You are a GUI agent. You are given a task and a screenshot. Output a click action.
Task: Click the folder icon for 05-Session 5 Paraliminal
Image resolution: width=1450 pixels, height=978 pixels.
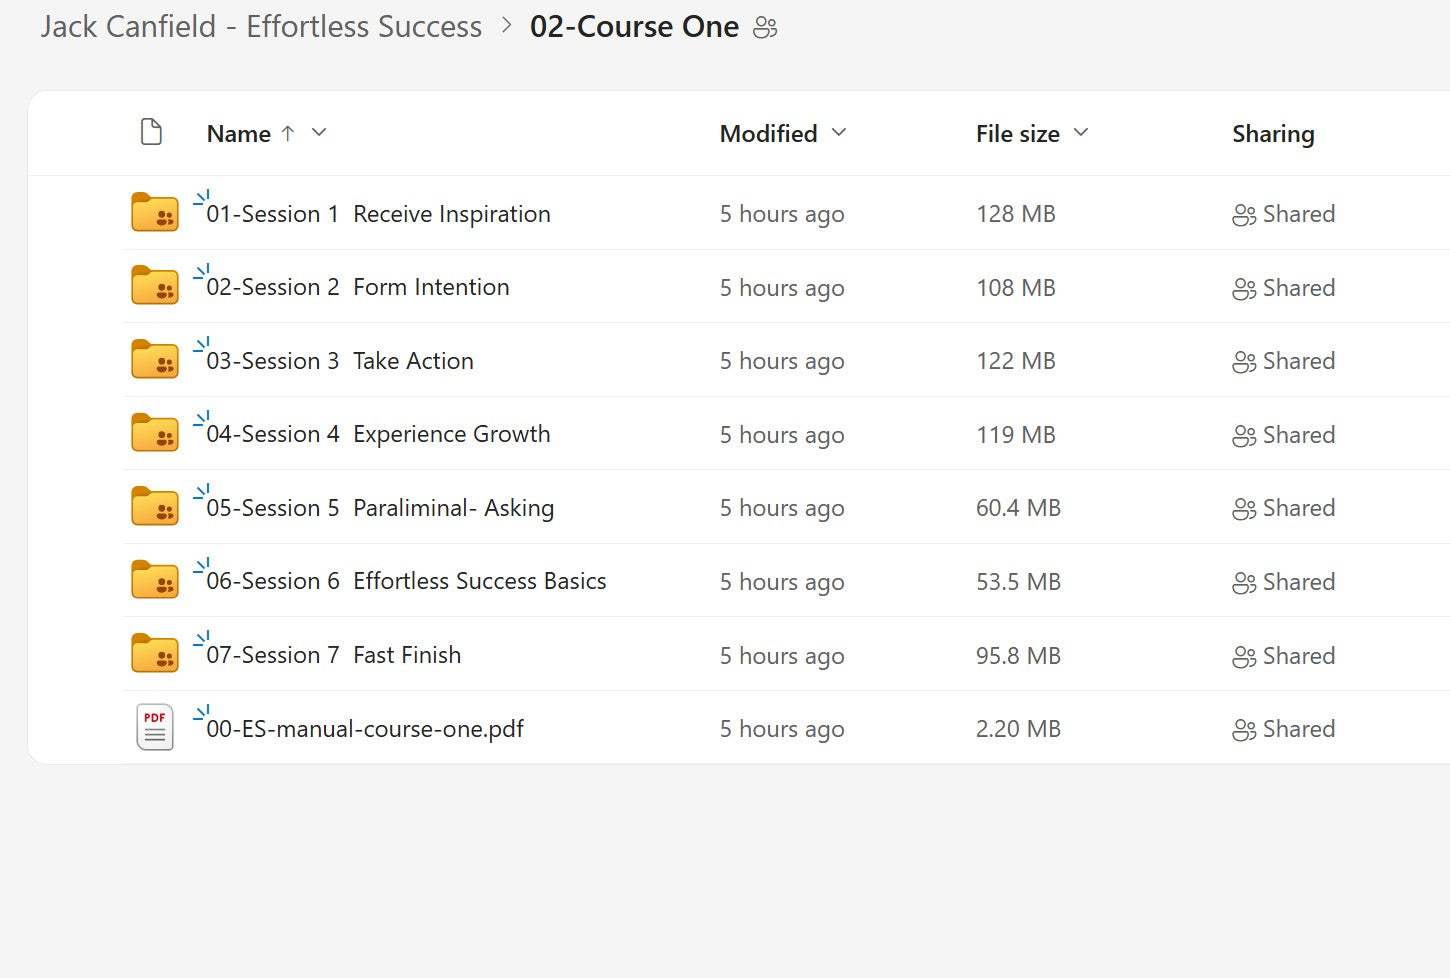coord(153,506)
